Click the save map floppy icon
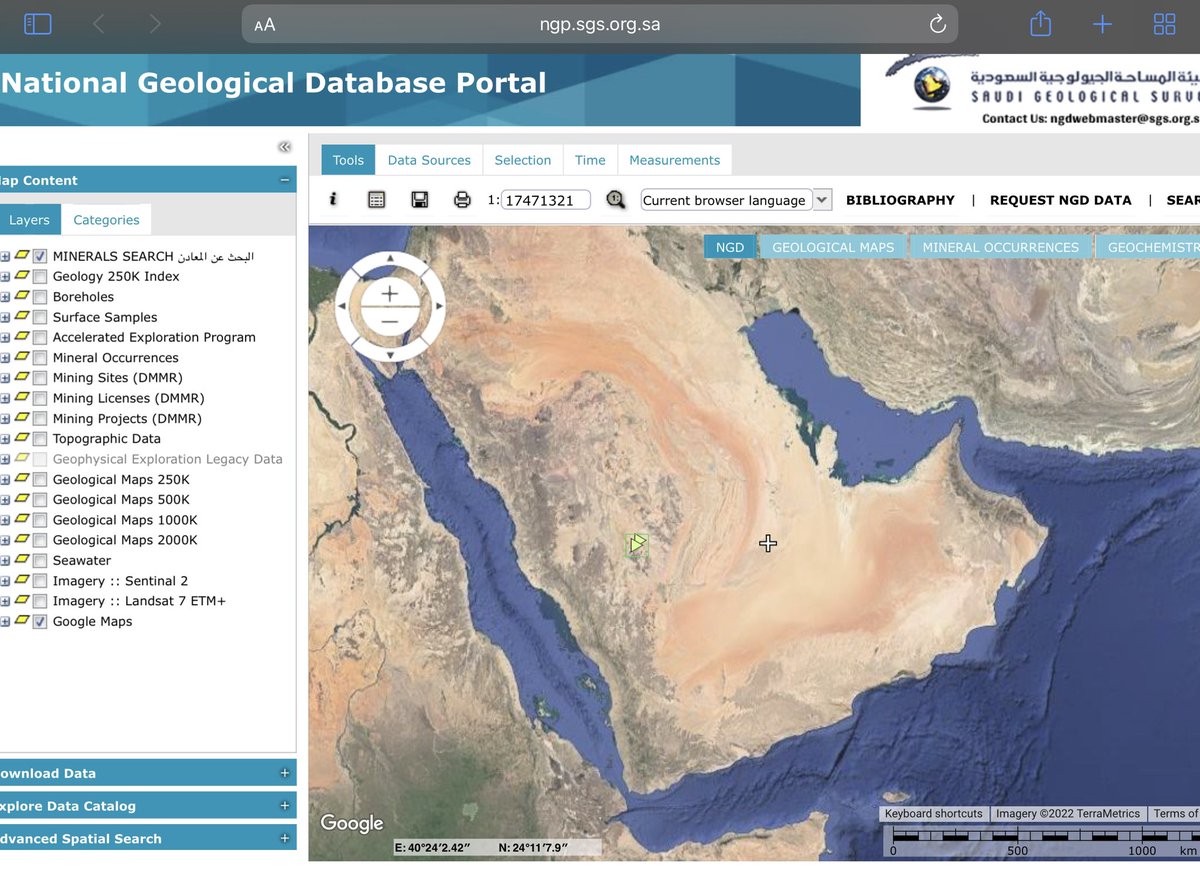1200x878 pixels. point(420,200)
